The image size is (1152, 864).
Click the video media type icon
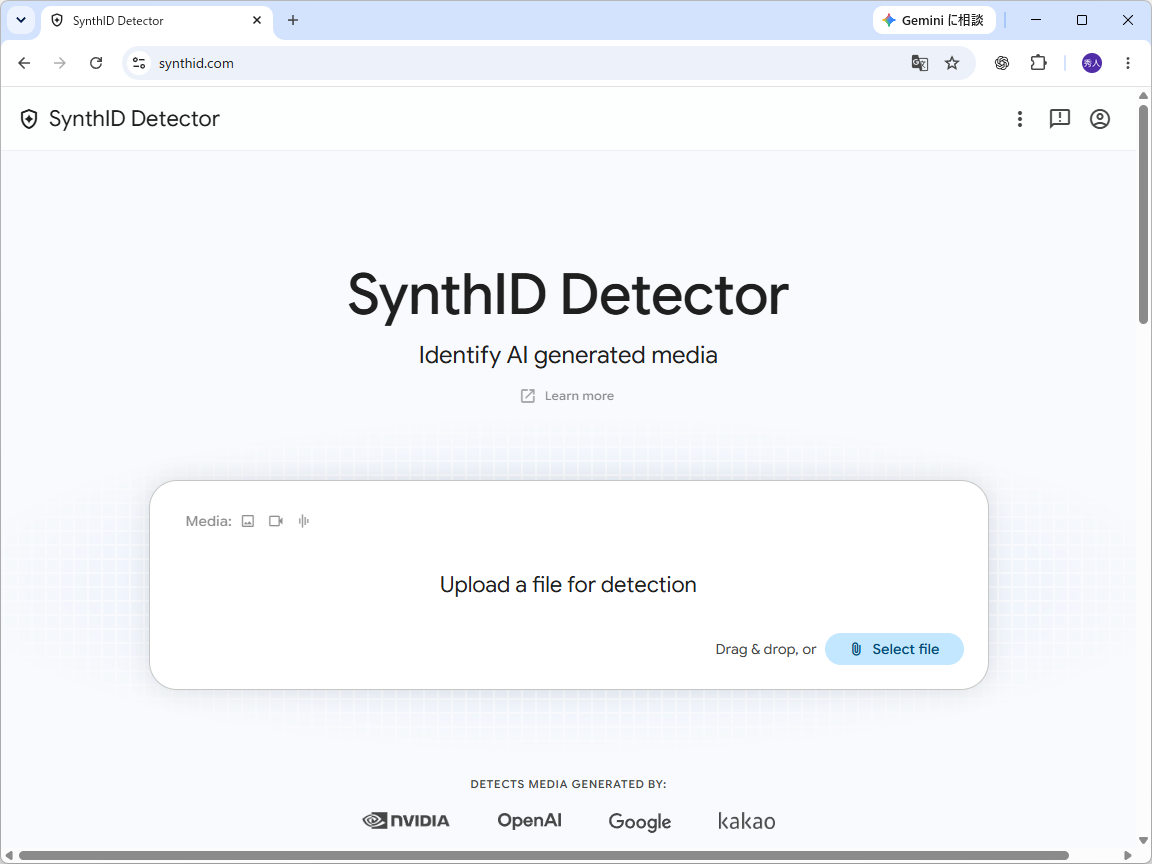coord(276,521)
